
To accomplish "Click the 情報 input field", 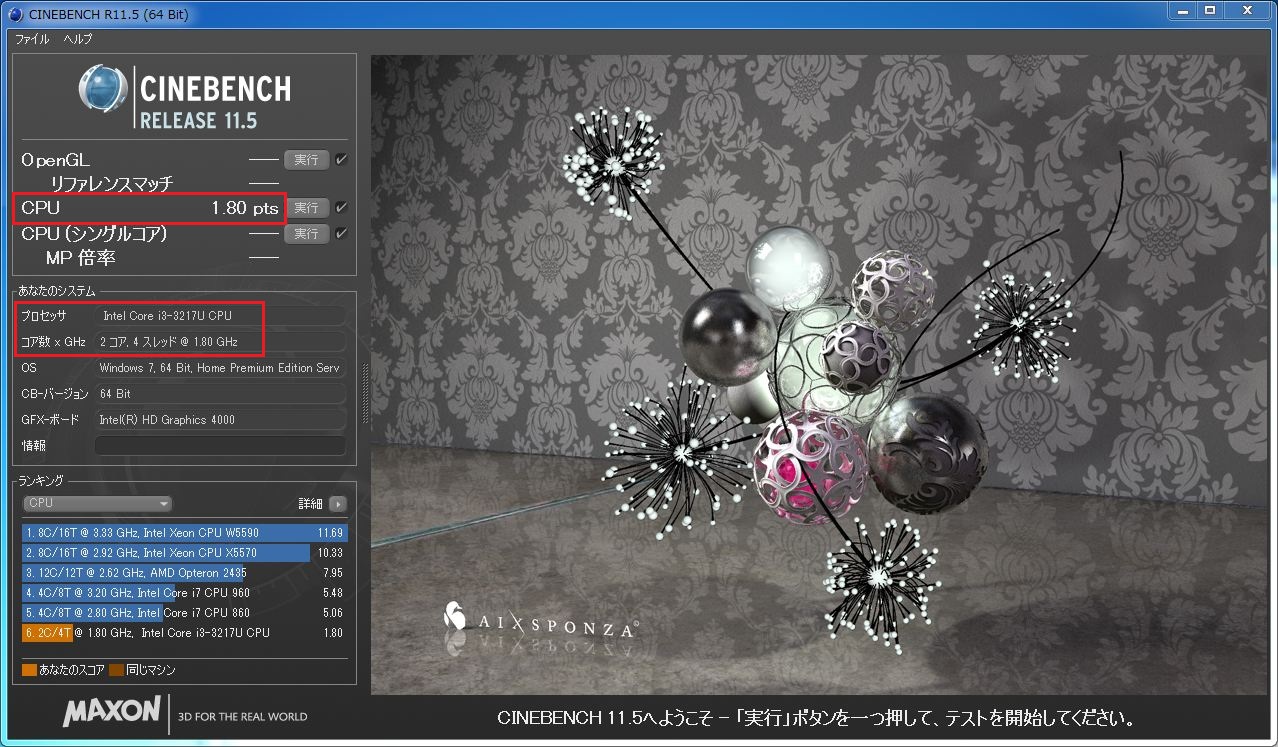I will coord(220,445).
